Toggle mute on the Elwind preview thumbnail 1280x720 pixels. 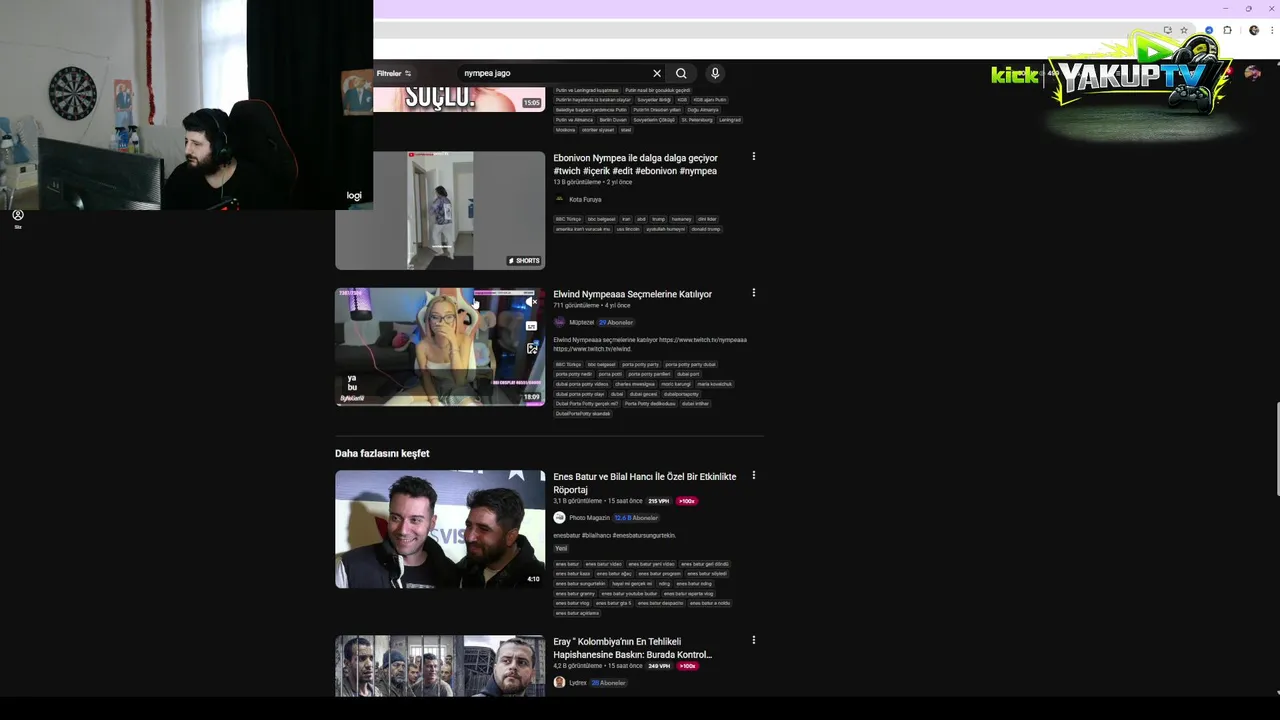tap(531, 302)
